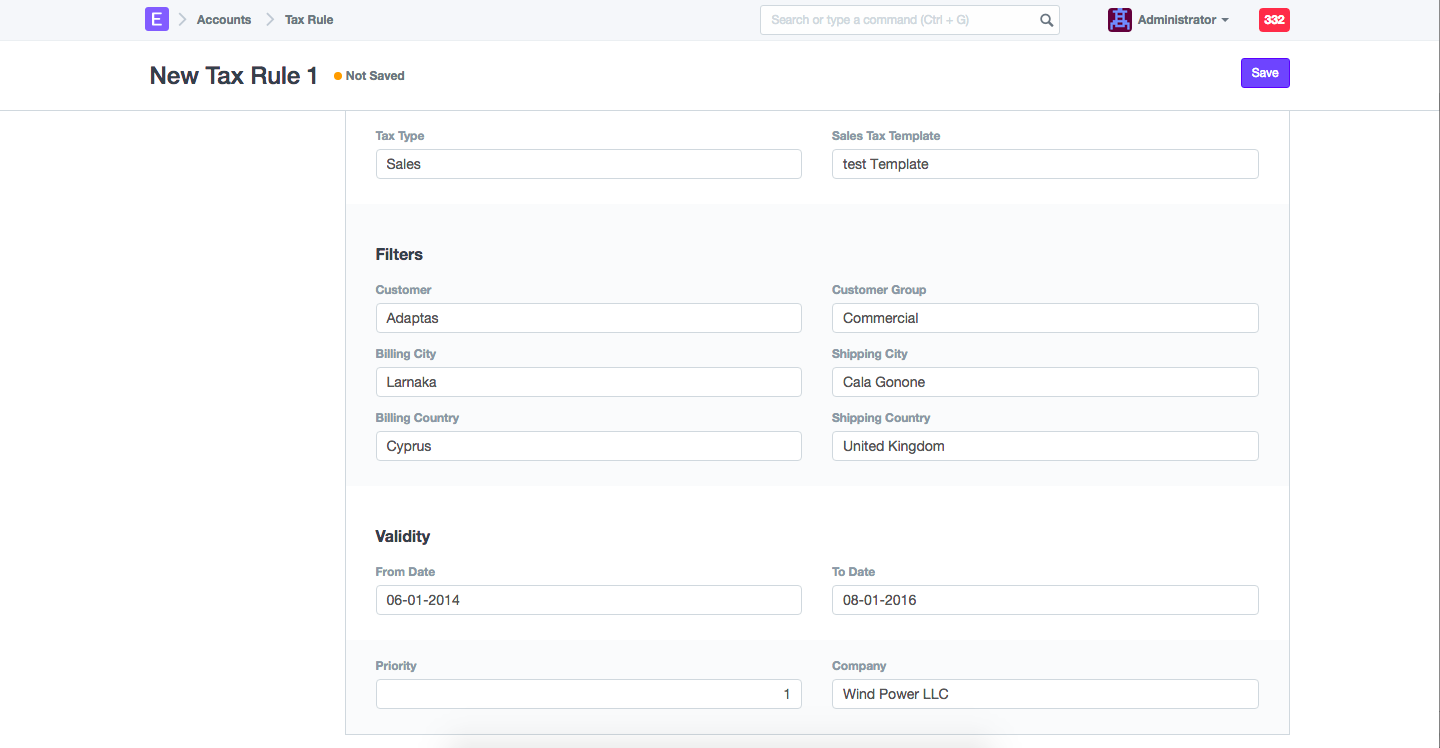Click the Billing City field
Image resolution: width=1440 pixels, height=748 pixels.
pos(588,382)
